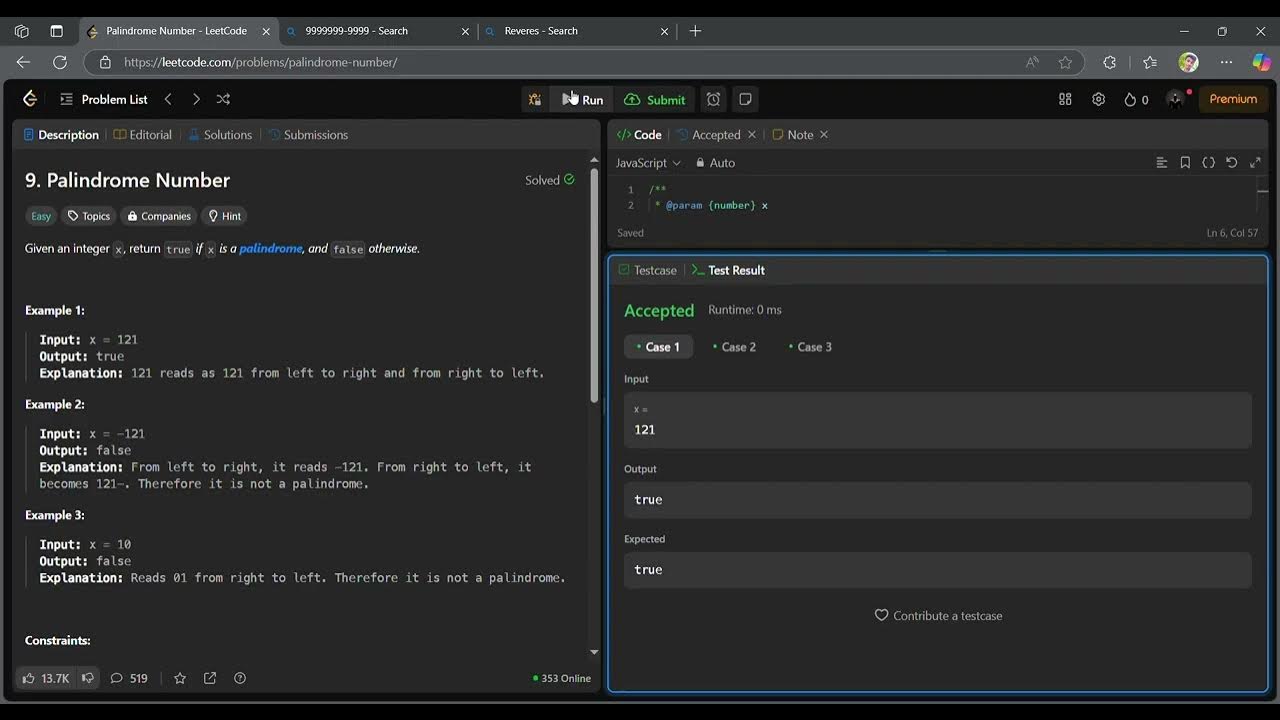
Task: Toggle the Auto lock setting
Action: pyautogui.click(x=715, y=162)
